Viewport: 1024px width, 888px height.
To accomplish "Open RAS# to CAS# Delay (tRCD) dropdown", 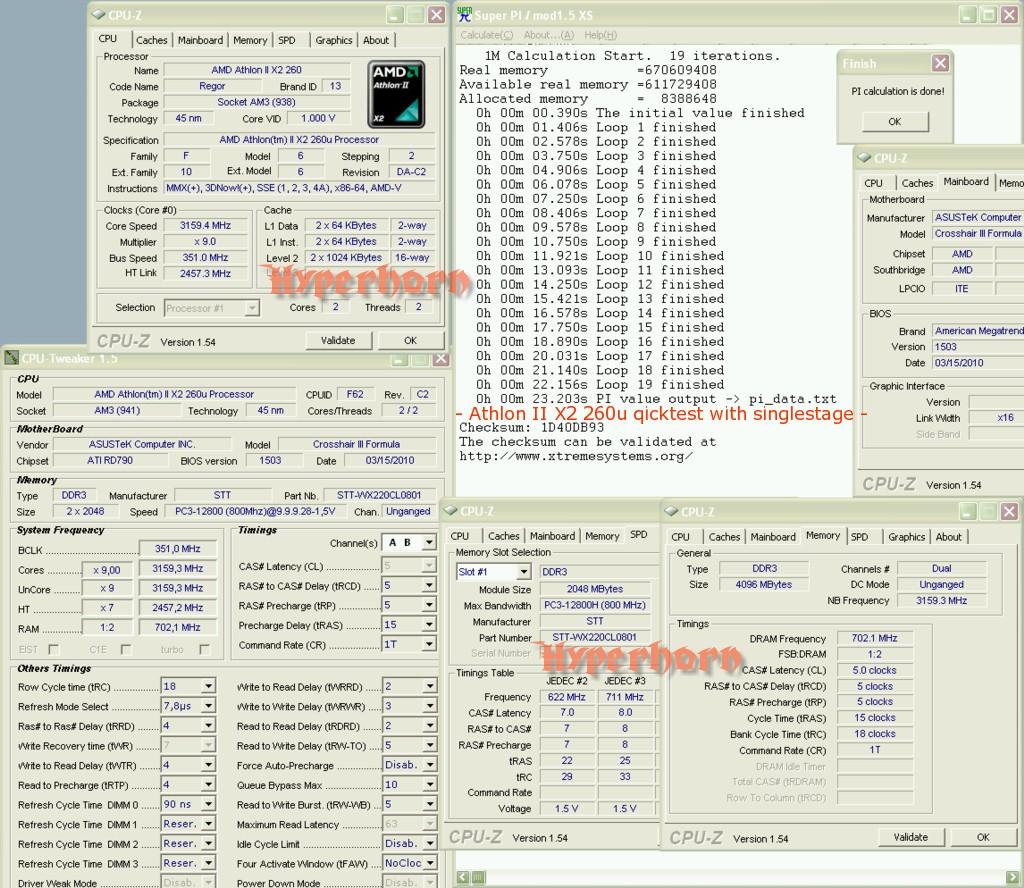I will [429, 586].
